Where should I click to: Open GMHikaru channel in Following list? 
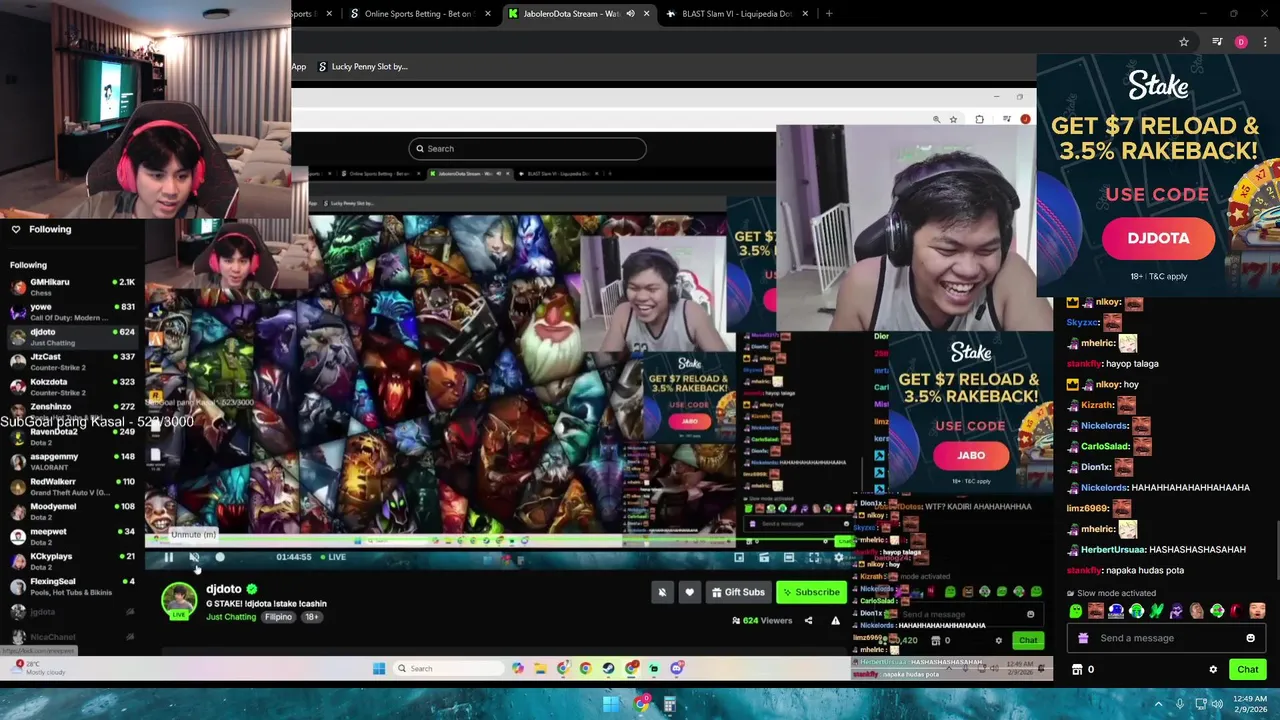[72, 287]
